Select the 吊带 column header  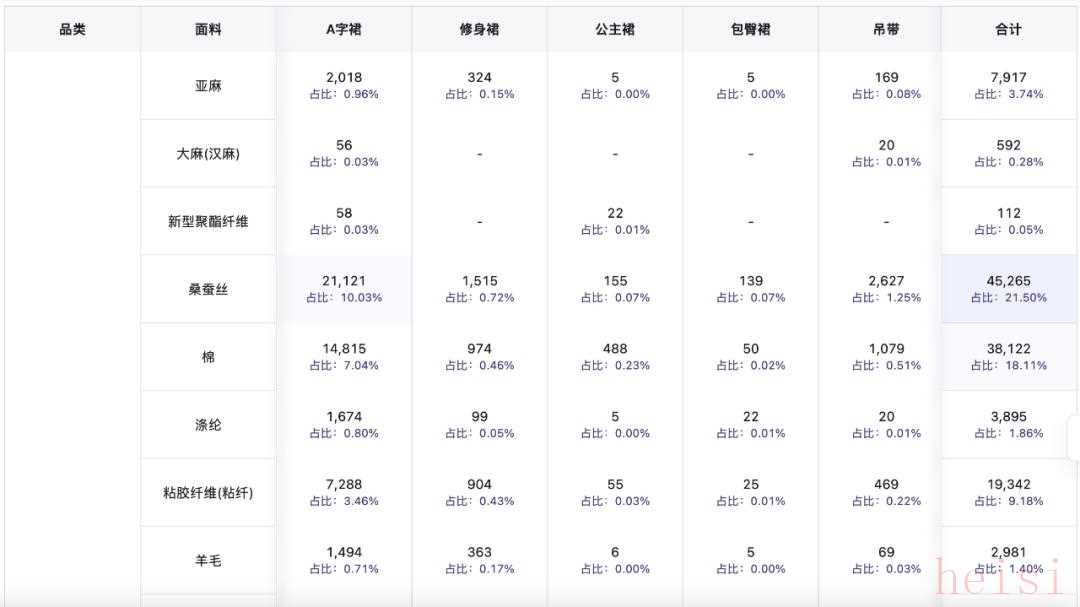pos(886,30)
